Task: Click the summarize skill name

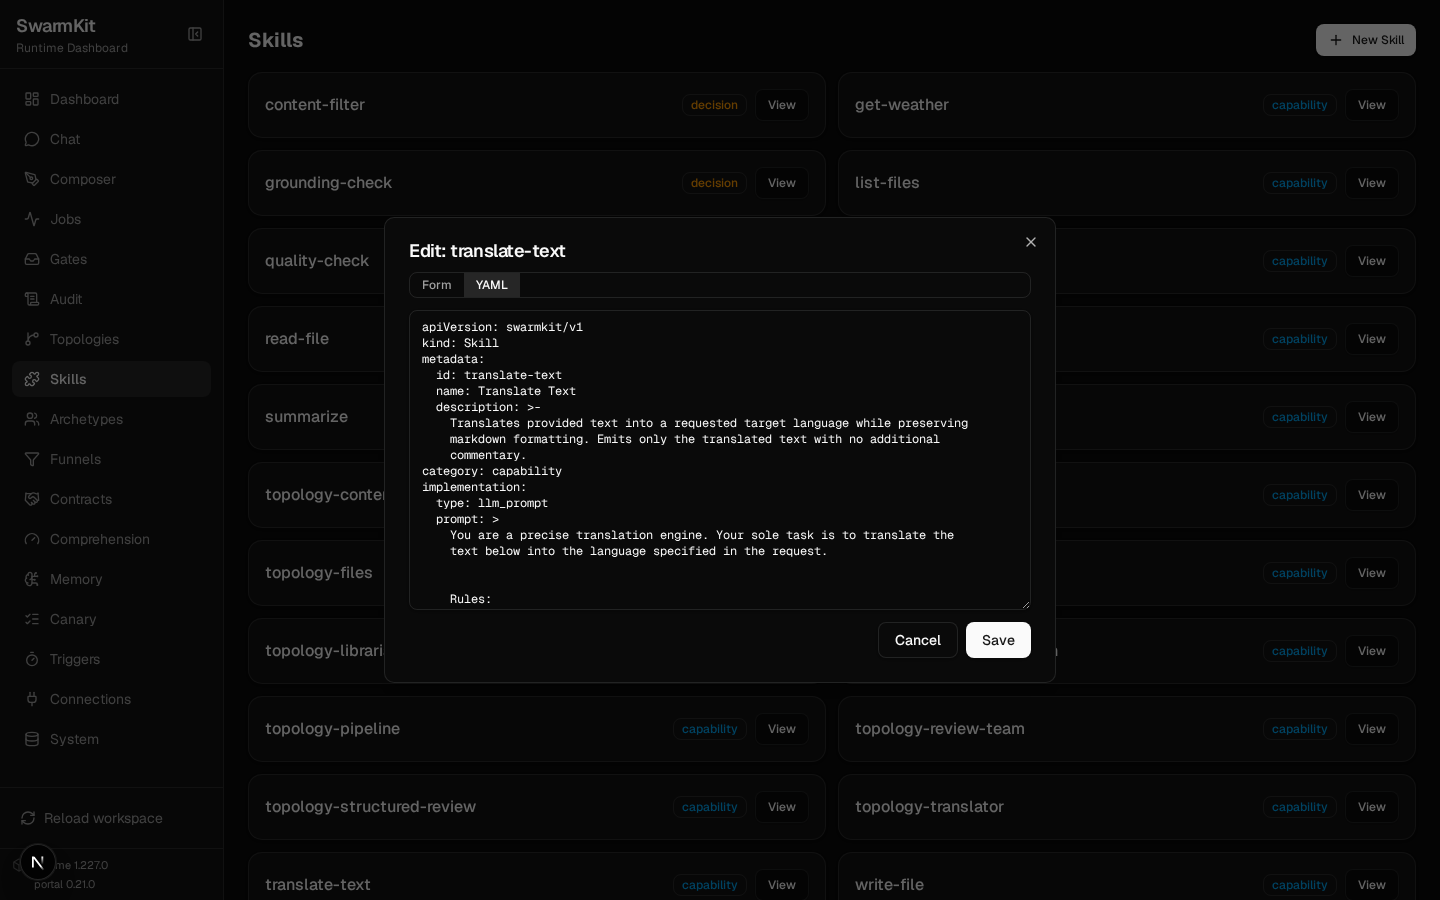Action: (306, 417)
